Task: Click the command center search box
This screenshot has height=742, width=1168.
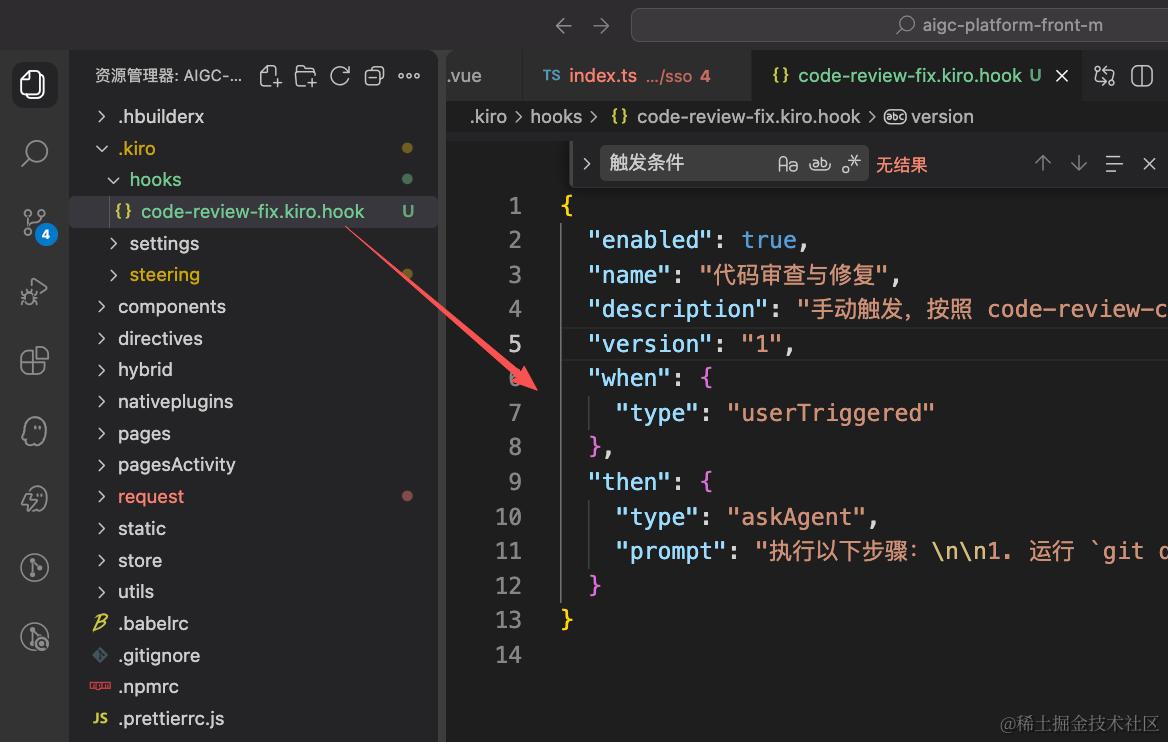Action: [899, 25]
